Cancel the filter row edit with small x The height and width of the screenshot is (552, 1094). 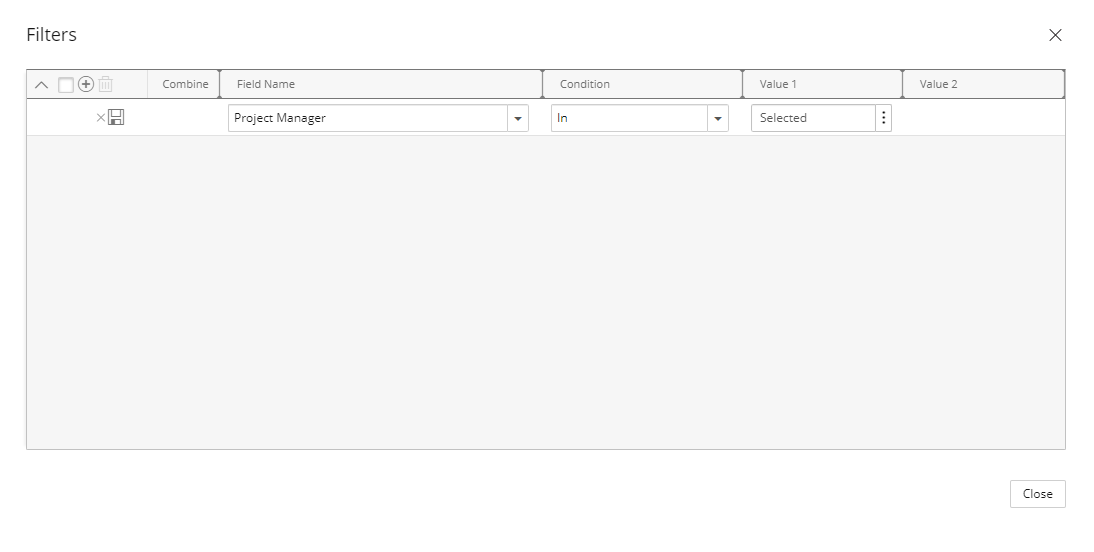pyautogui.click(x=100, y=117)
